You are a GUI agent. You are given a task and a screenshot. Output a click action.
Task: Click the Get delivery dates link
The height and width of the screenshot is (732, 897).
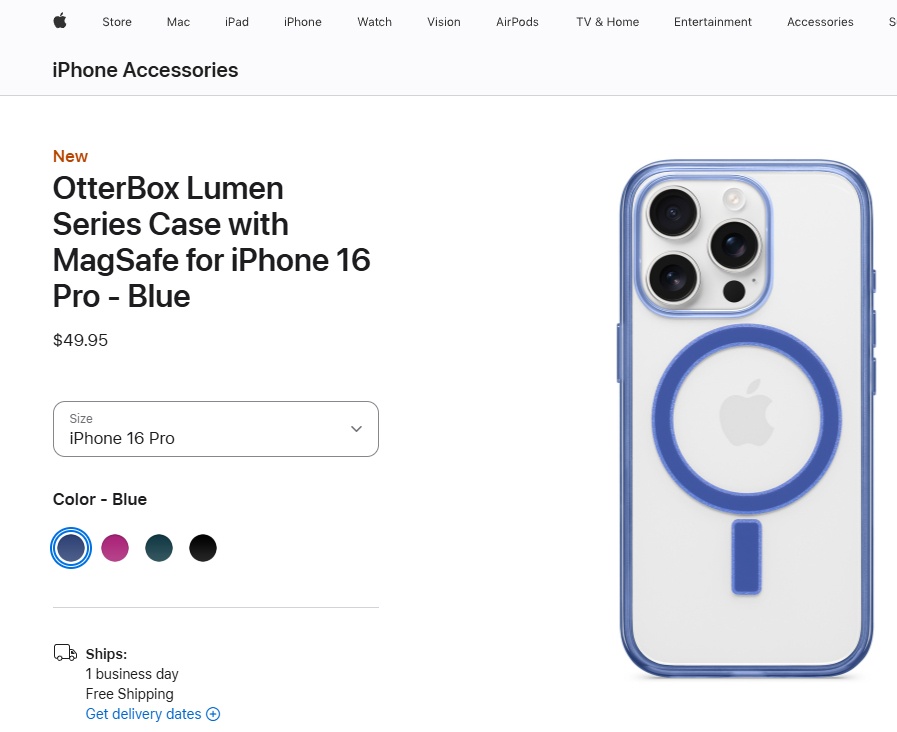(x=143, y=714)
